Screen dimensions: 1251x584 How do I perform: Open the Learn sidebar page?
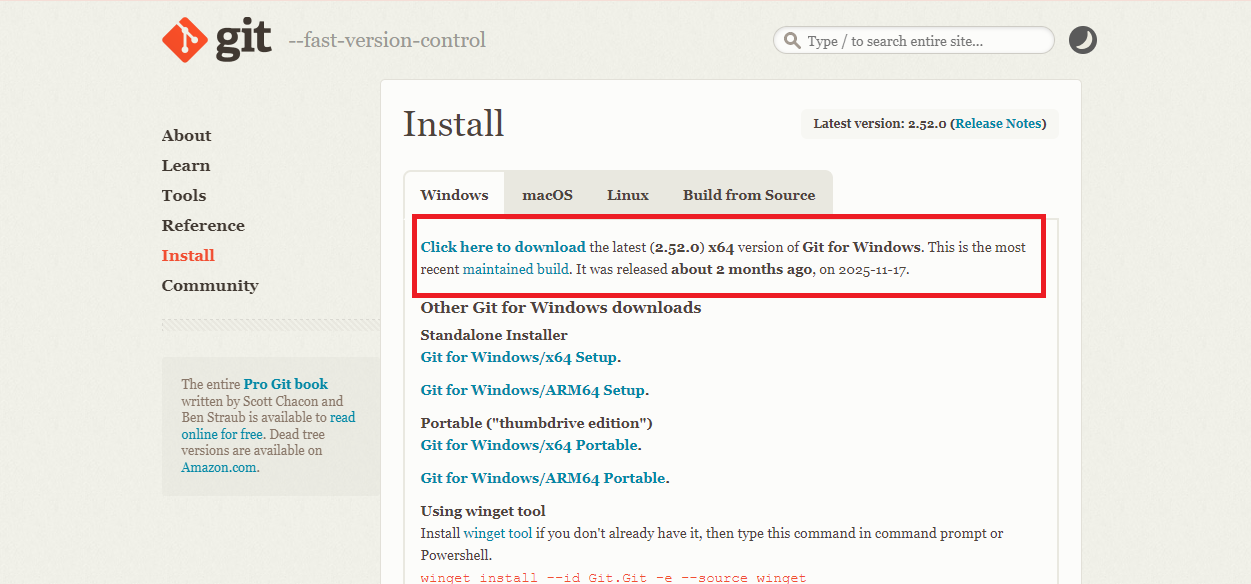pos(186,166)
